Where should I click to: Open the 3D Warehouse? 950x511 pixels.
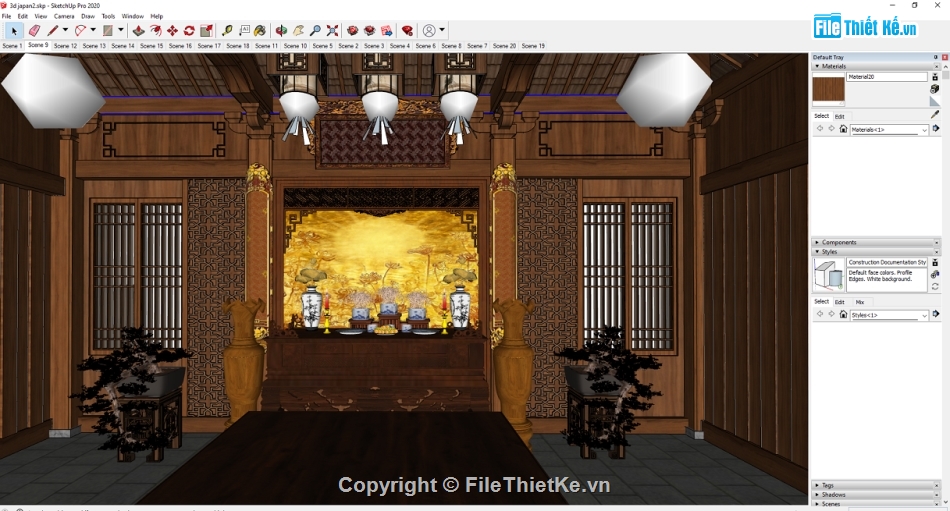point(353,30)
